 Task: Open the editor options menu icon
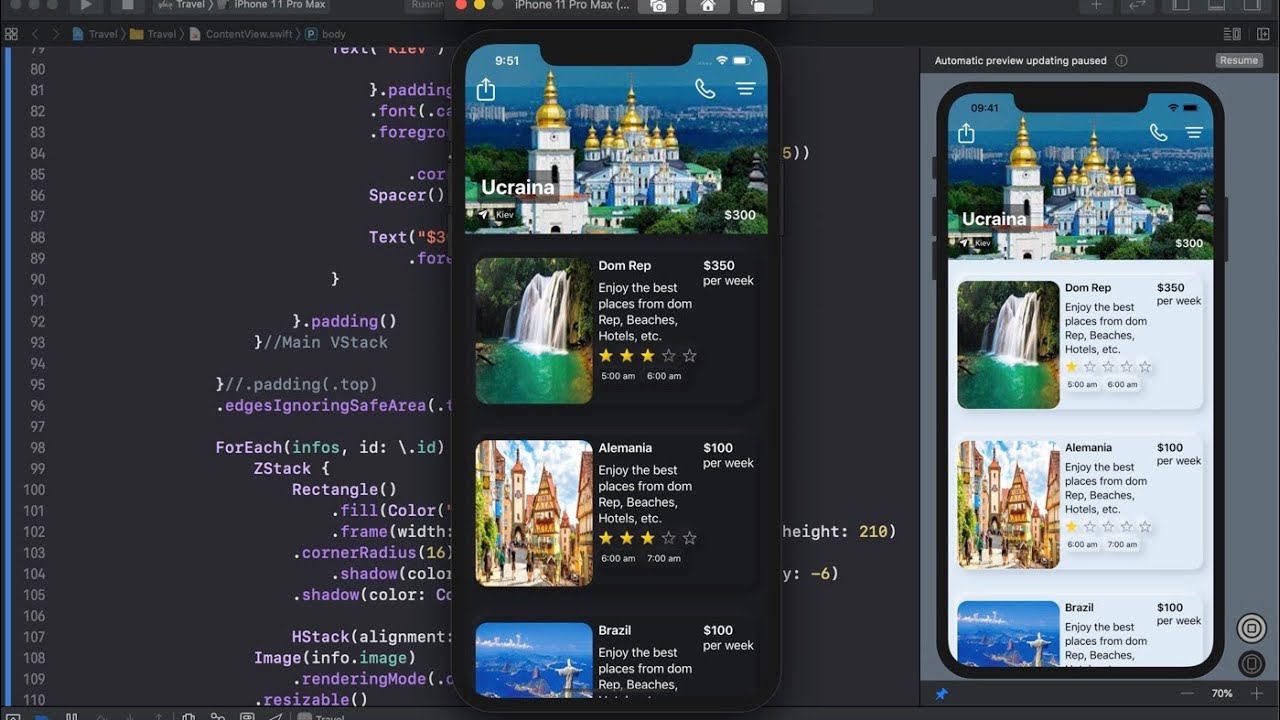(x=1232, y=33)
